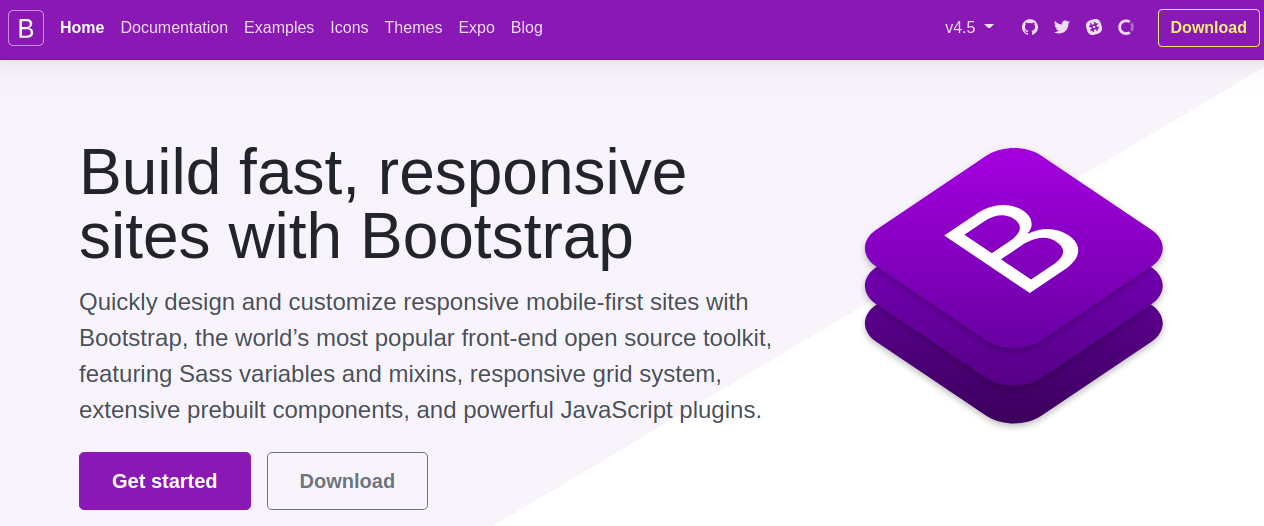Screen dimensions: 1264x526
Task: Click the purple Get started button
Action: (x=165, y=481)
